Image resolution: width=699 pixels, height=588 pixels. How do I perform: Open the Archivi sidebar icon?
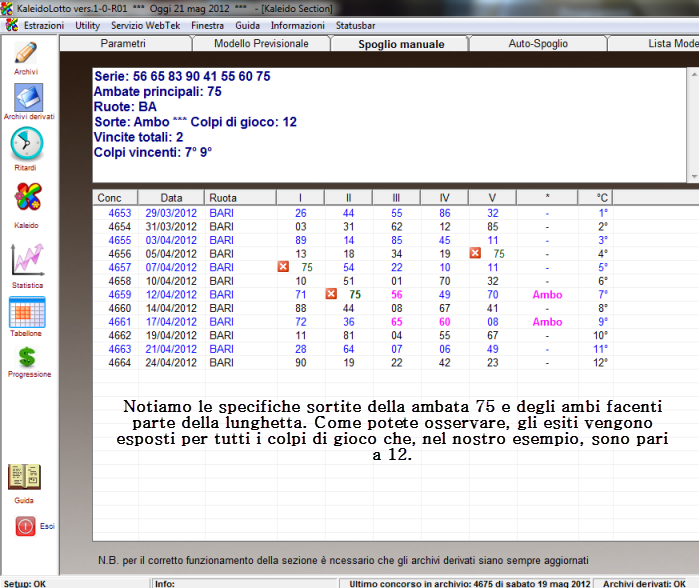click(x=26, y=54)
